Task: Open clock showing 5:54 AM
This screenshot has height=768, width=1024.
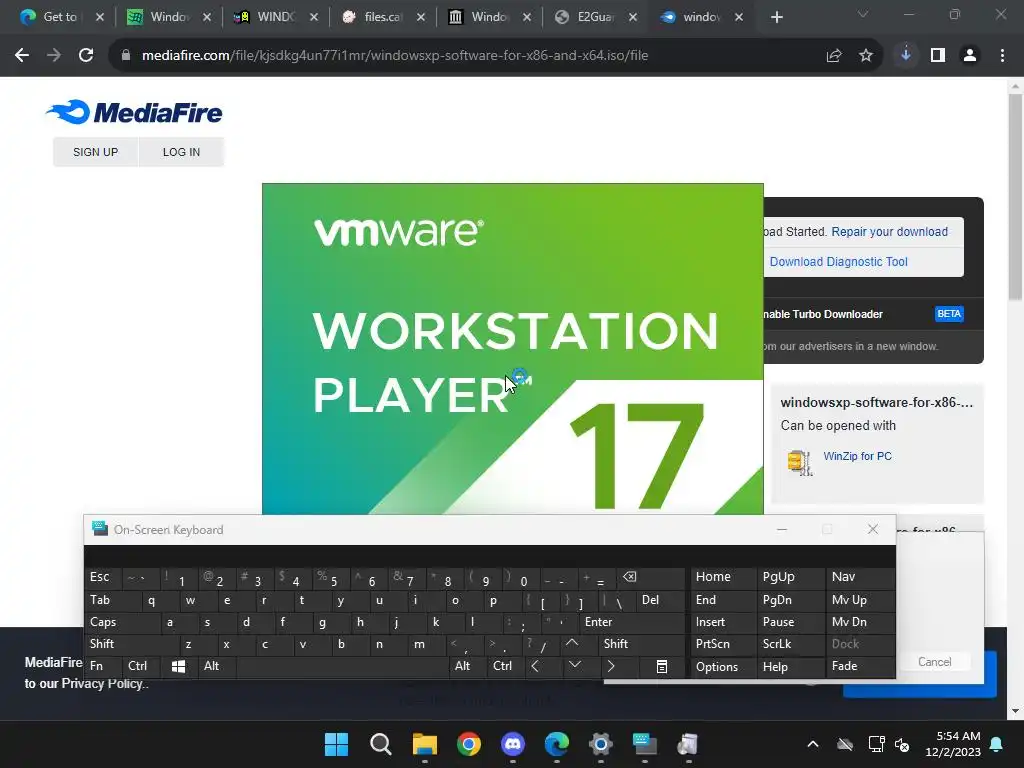Action: coord(953,744)
